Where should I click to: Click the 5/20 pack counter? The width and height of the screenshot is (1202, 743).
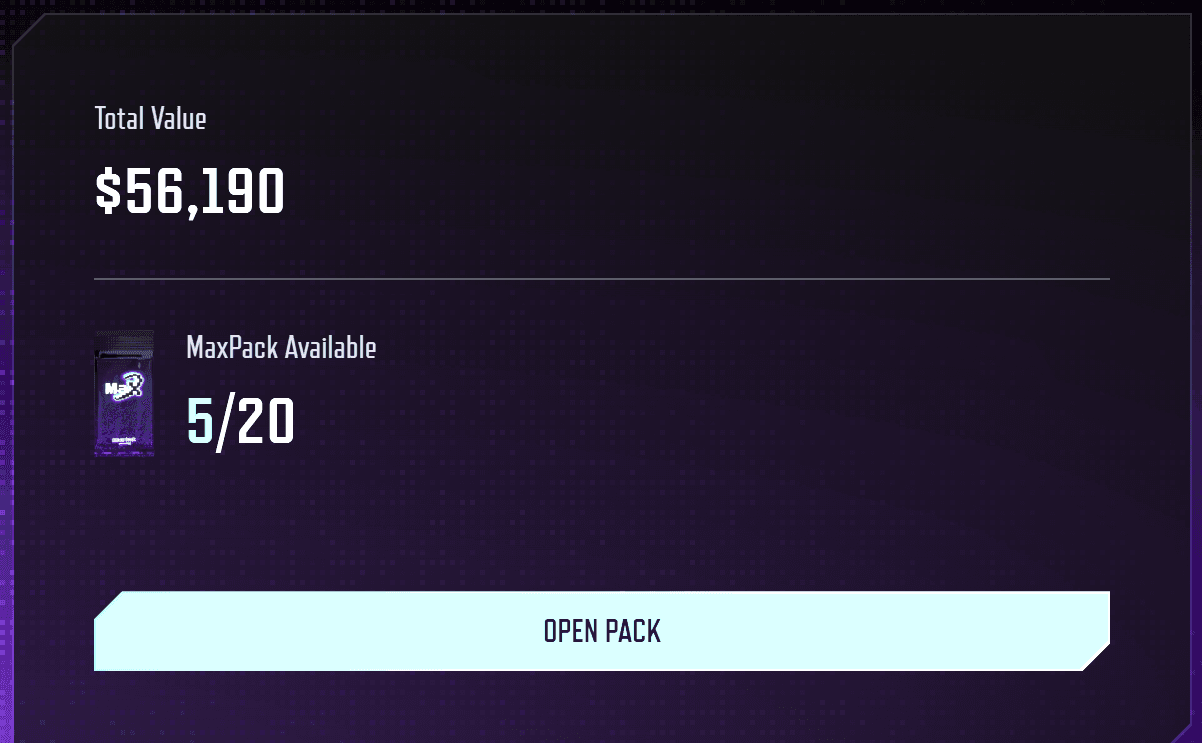coord(240,421)
